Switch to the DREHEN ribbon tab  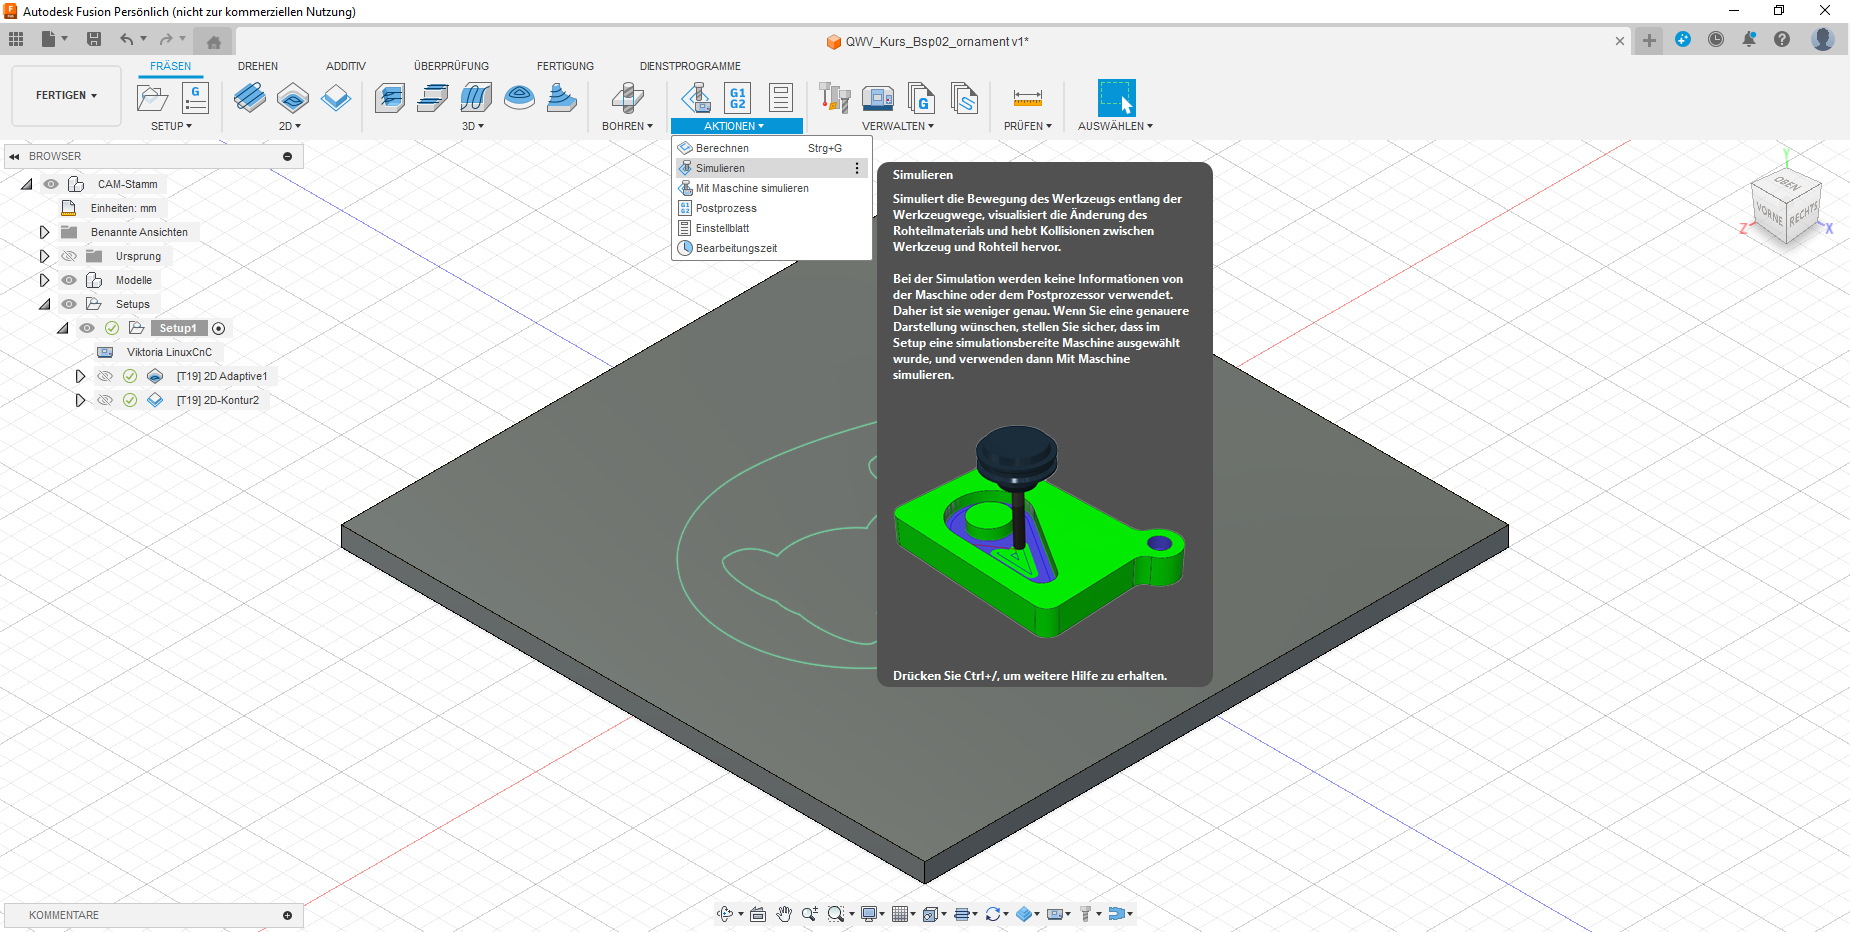point(258,66)
